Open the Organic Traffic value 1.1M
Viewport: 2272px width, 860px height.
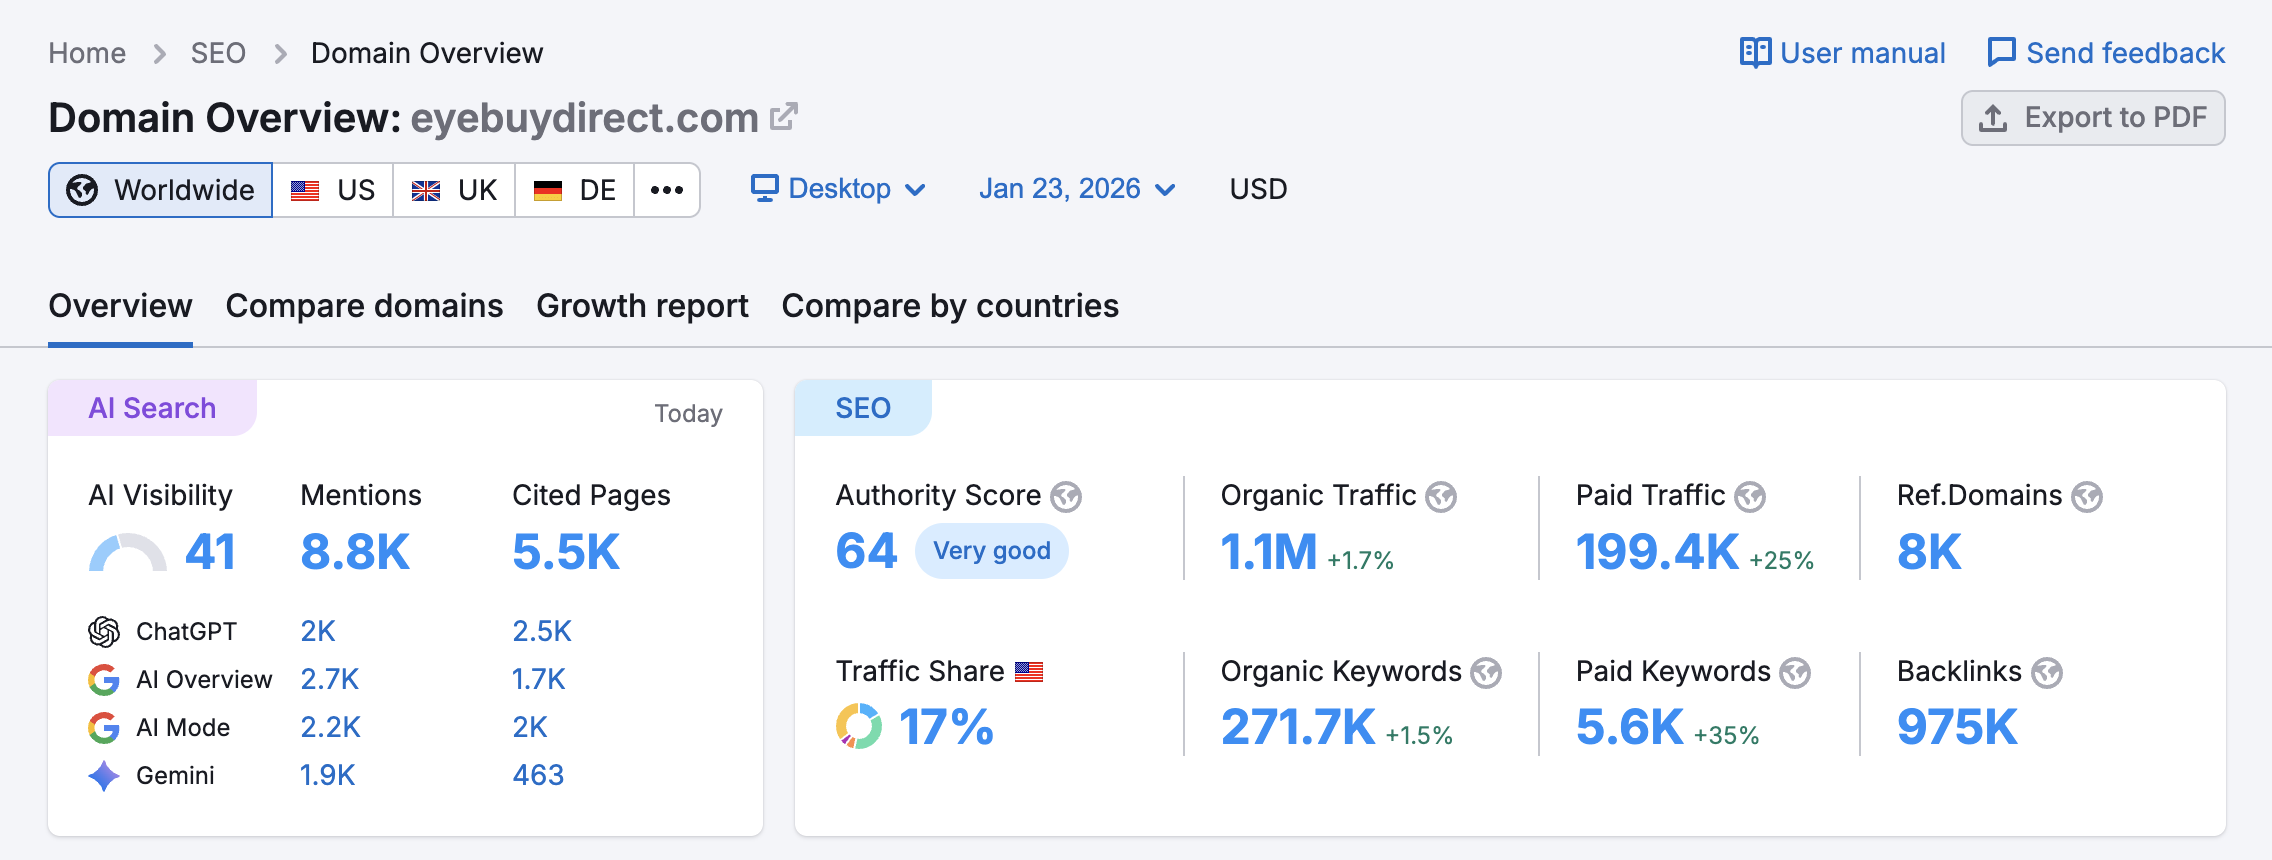point(1268,552)
